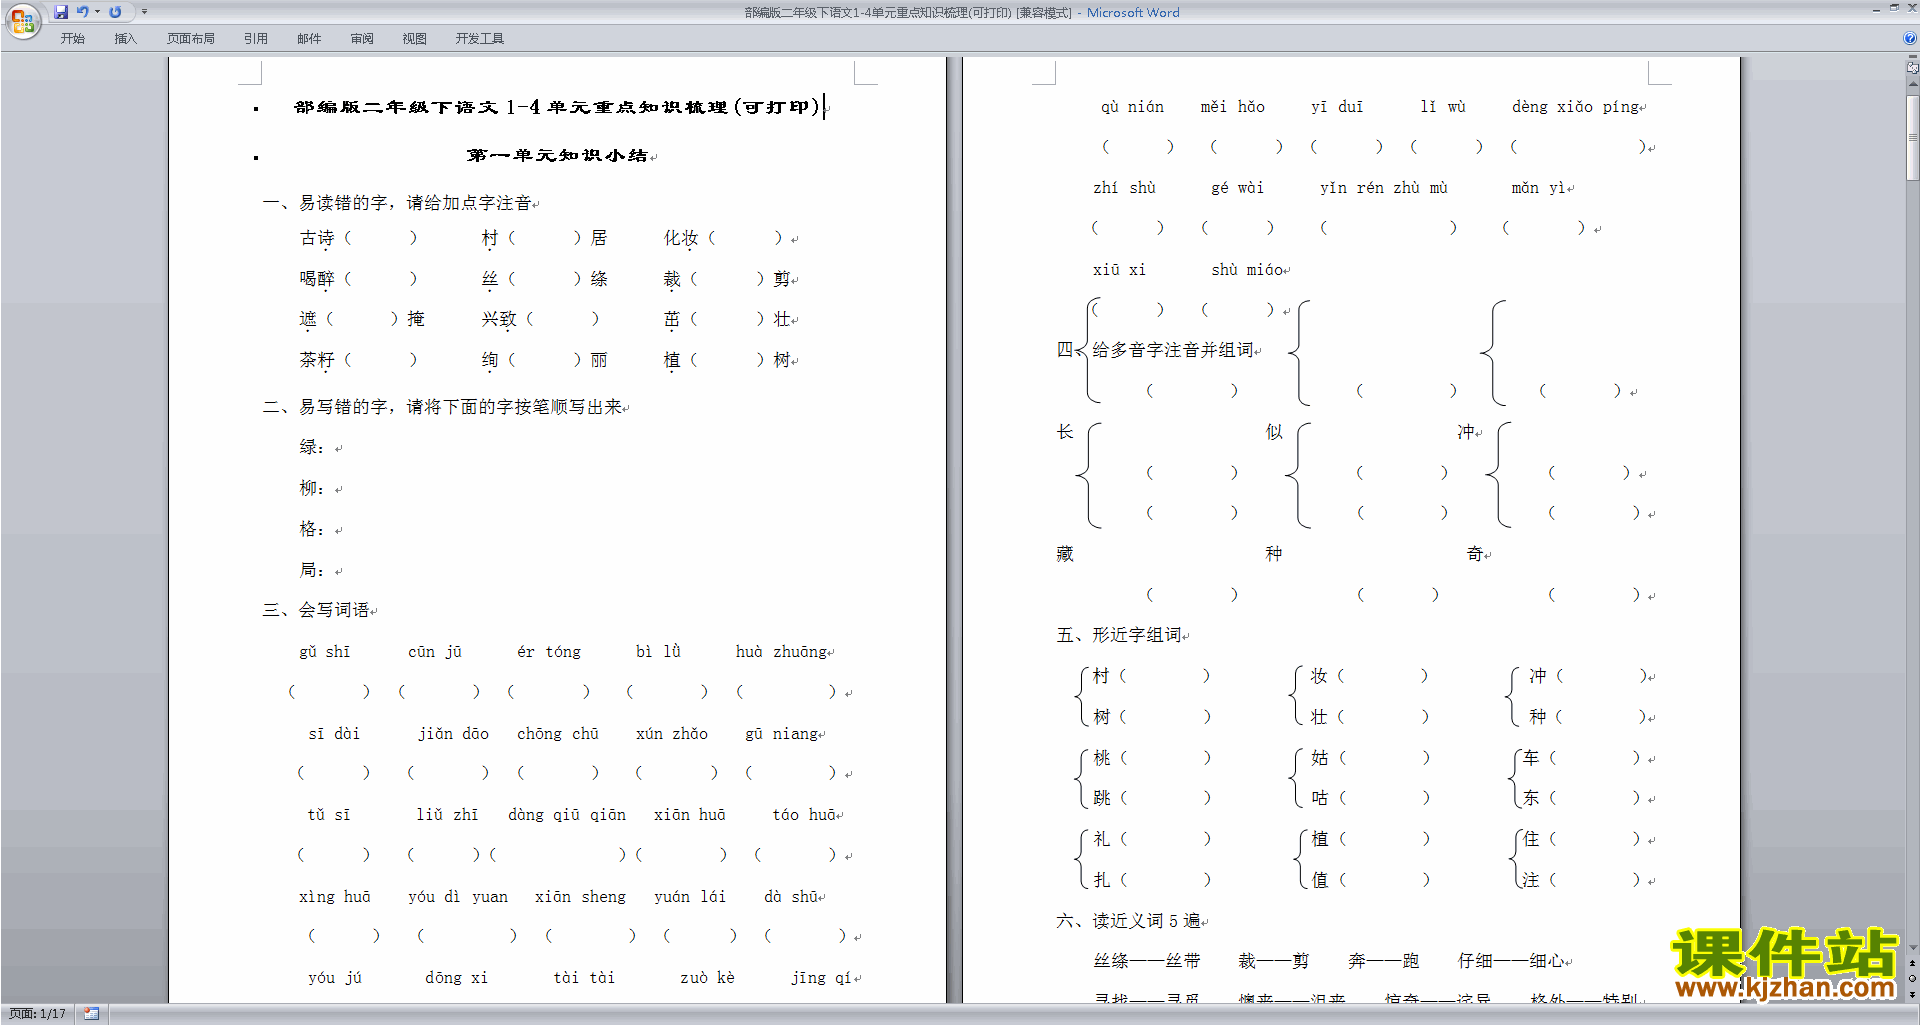Click the word 化妆 in the first exercise
The width and height of the screenshot is (1920, 1025).
pos(681,238)
